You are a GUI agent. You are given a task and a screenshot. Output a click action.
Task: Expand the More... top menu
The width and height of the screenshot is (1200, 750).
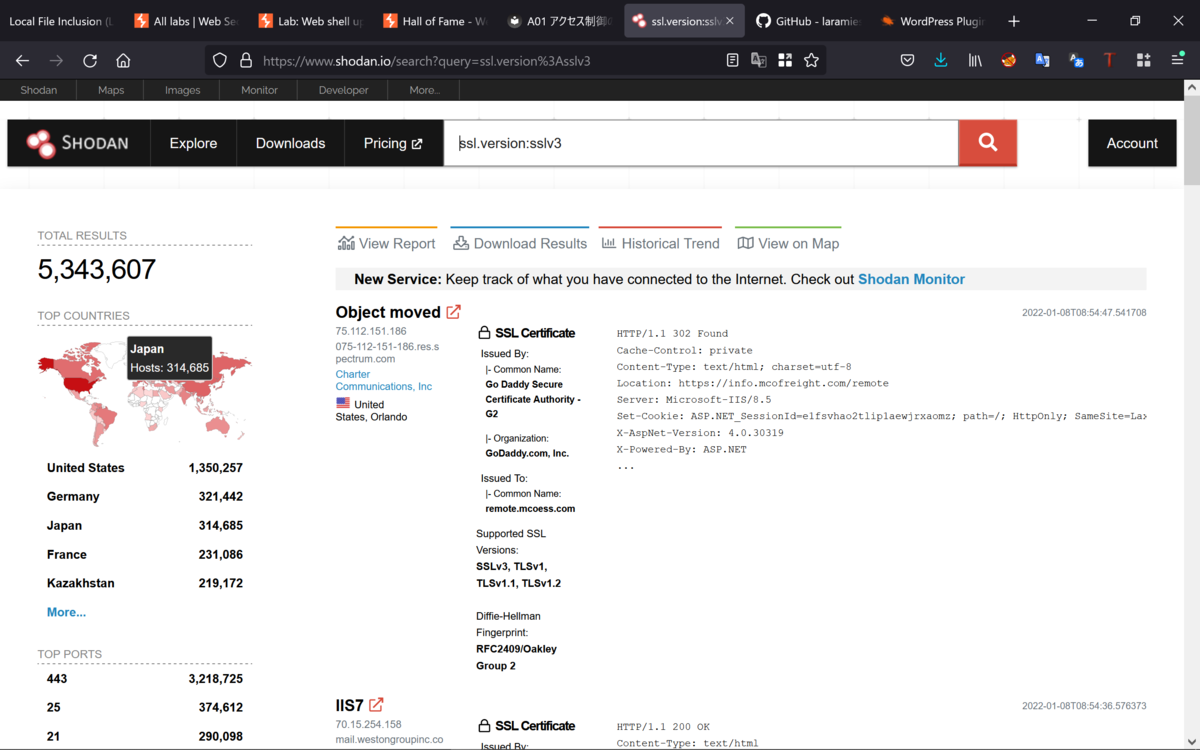[x=424, y=90]
